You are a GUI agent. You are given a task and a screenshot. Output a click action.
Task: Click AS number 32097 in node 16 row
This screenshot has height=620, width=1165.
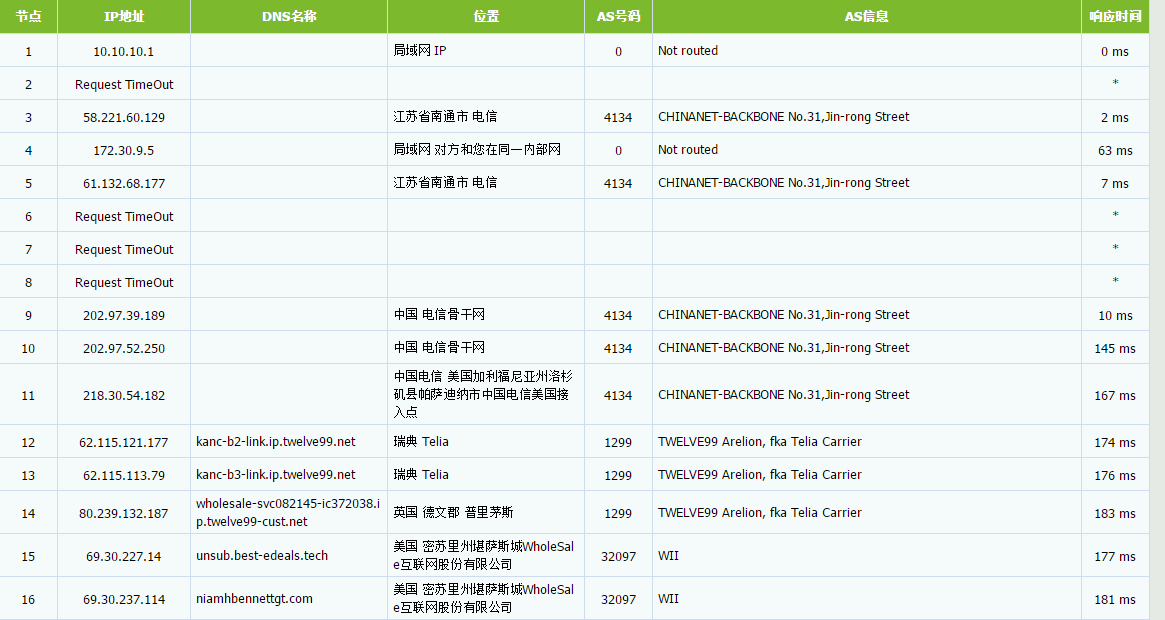(x=618, y=599)
